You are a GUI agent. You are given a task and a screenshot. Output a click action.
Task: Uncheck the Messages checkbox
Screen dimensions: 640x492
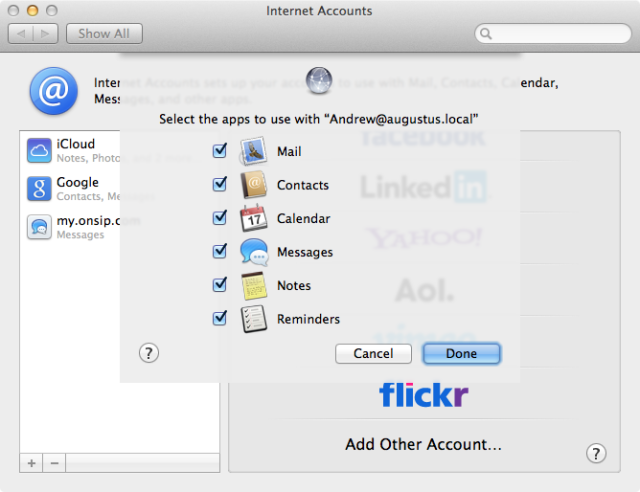click(220, 251)
